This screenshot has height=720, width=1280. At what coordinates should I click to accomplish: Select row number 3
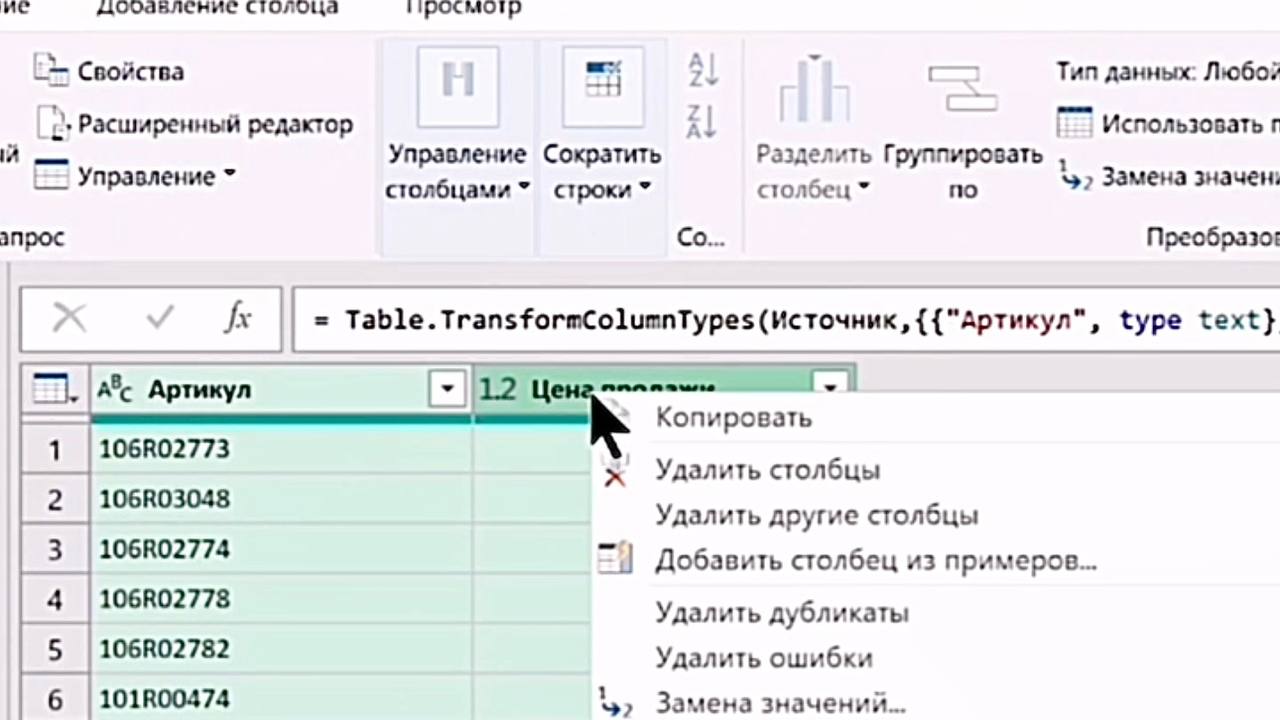(x=55, y=549)
